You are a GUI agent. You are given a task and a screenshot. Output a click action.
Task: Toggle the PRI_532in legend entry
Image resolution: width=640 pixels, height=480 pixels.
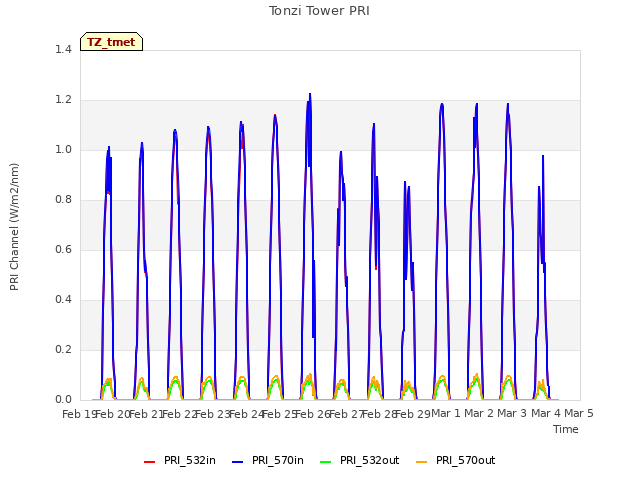click(180, 461)
